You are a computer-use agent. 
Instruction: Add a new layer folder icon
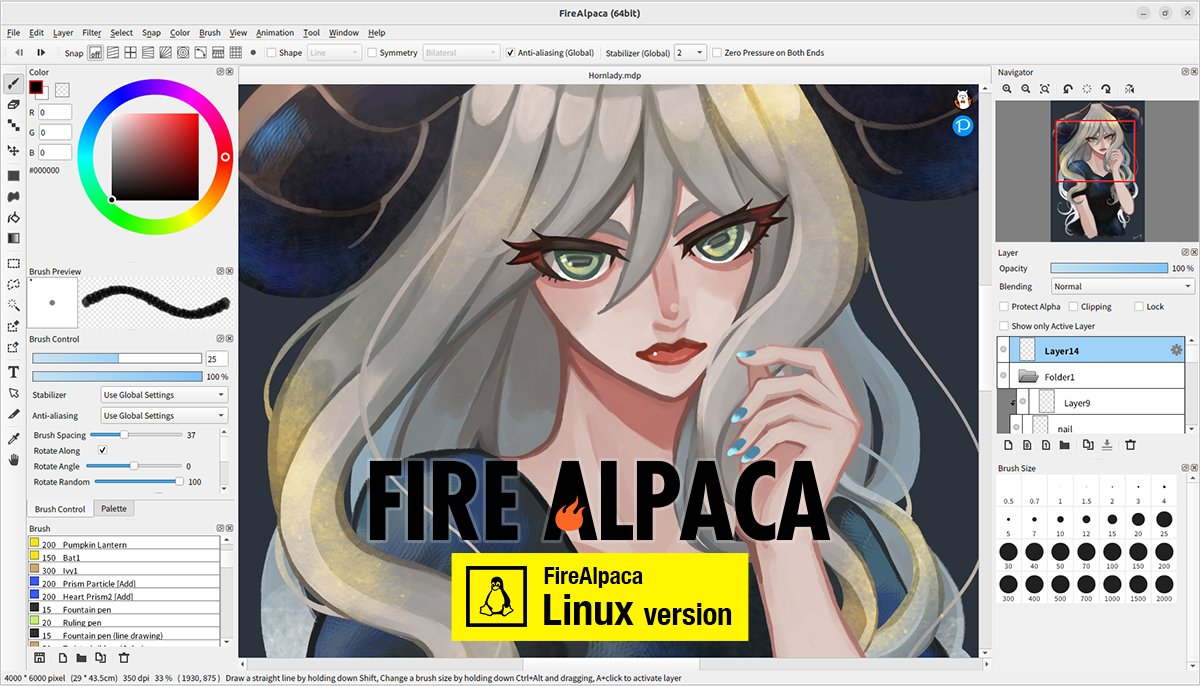(1064, 445)
